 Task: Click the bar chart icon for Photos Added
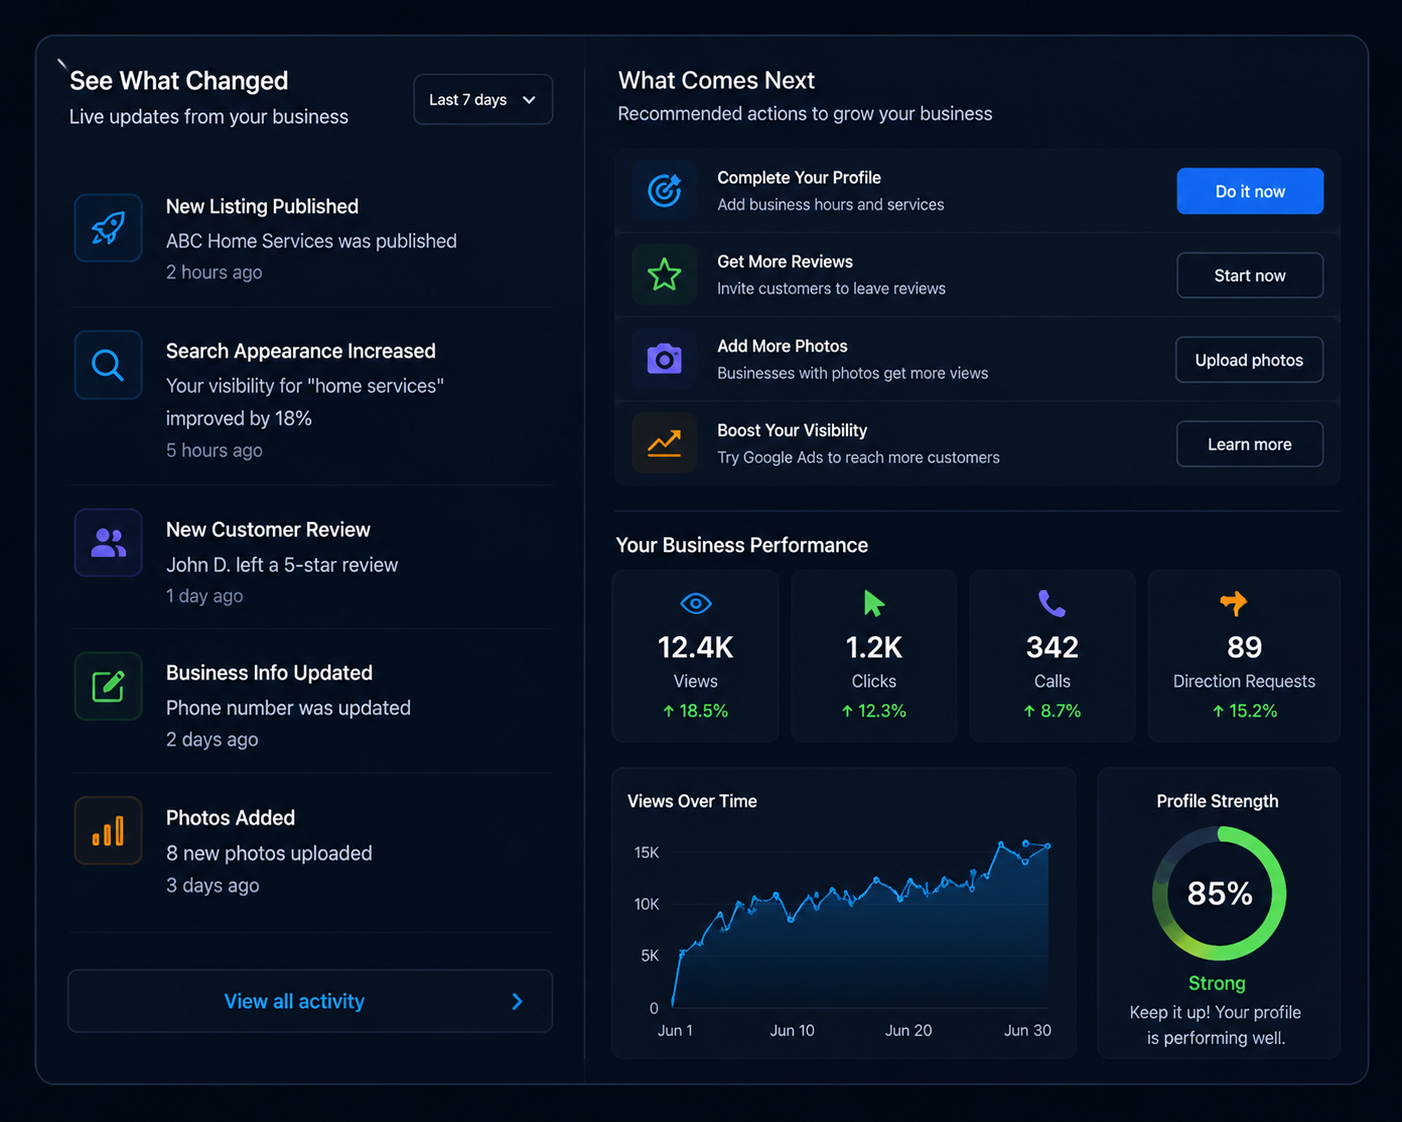[x=108, y=831]
